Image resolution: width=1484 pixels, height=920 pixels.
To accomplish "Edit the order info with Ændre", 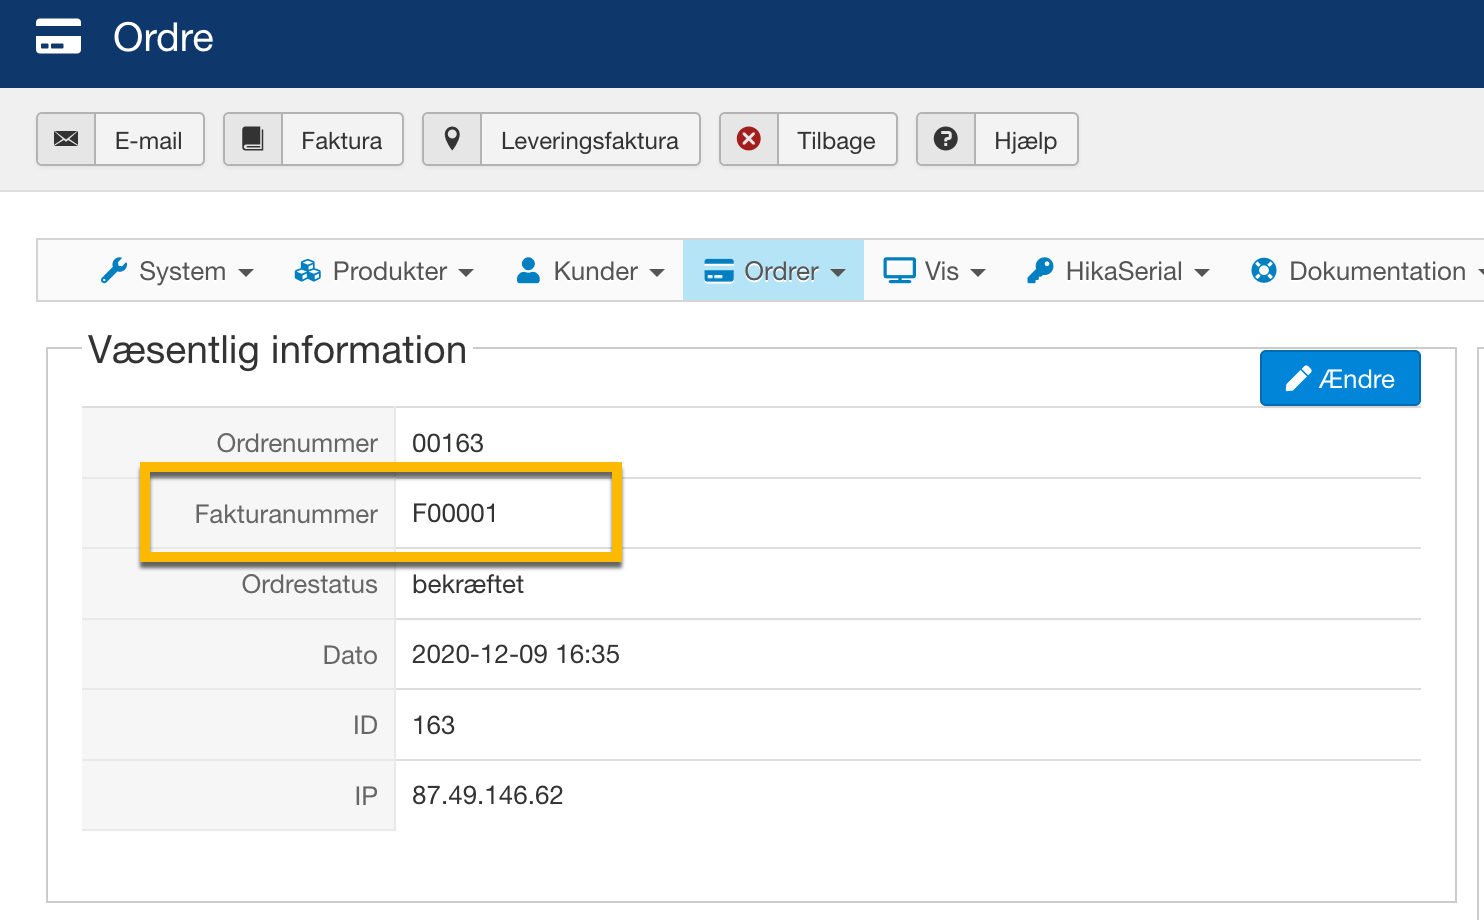I will 1340,378.
